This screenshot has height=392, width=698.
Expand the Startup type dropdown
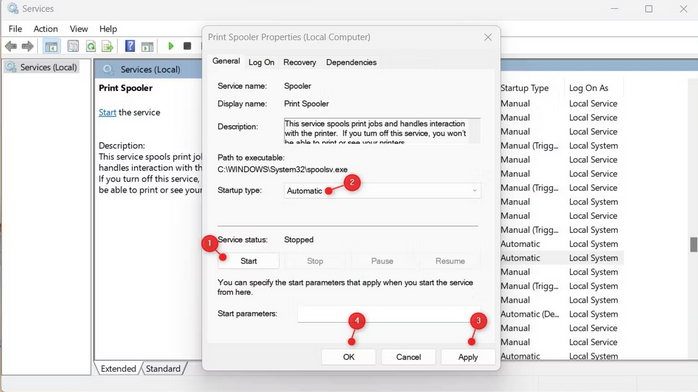[x=382, y=190]
